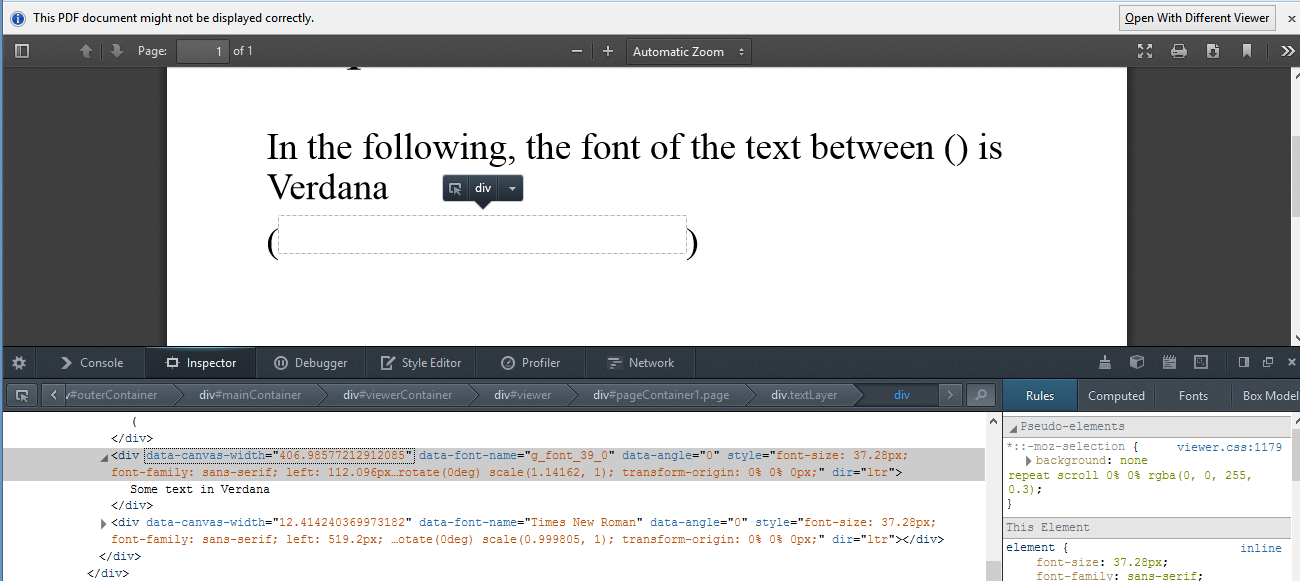Open the Automatic Zoom dropdown
Viewport: 1300px width, 581px height.
(689, 51)
